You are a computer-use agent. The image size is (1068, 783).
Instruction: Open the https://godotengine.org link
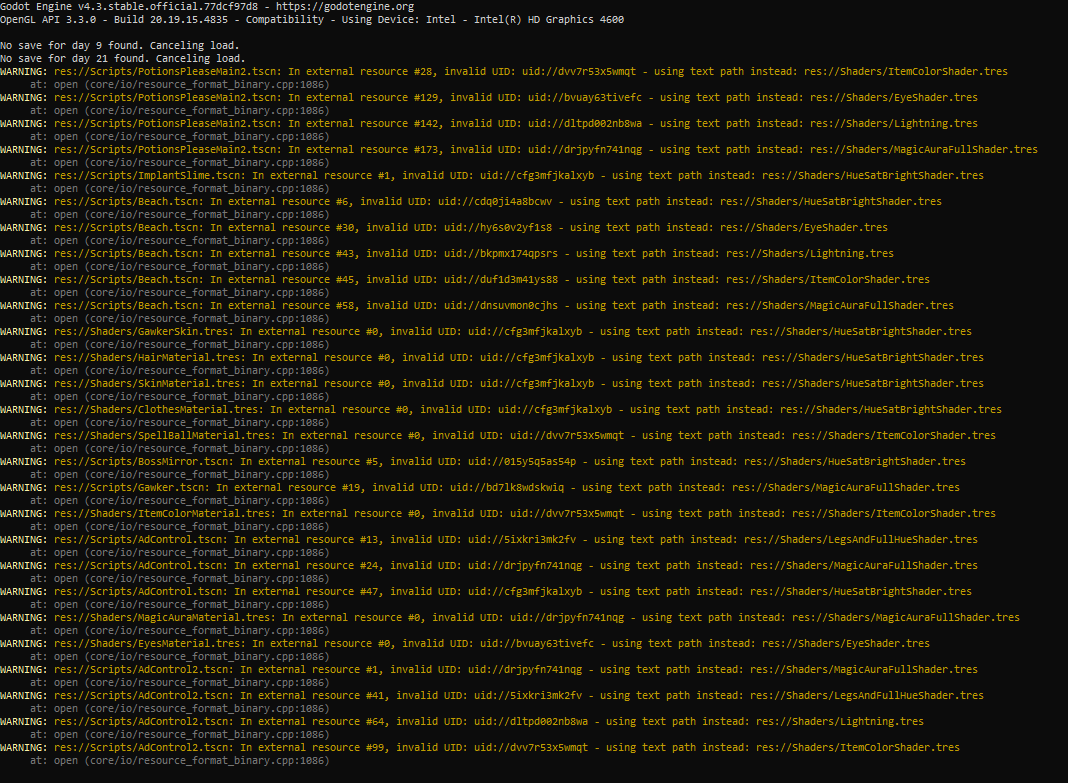[345, 6]
